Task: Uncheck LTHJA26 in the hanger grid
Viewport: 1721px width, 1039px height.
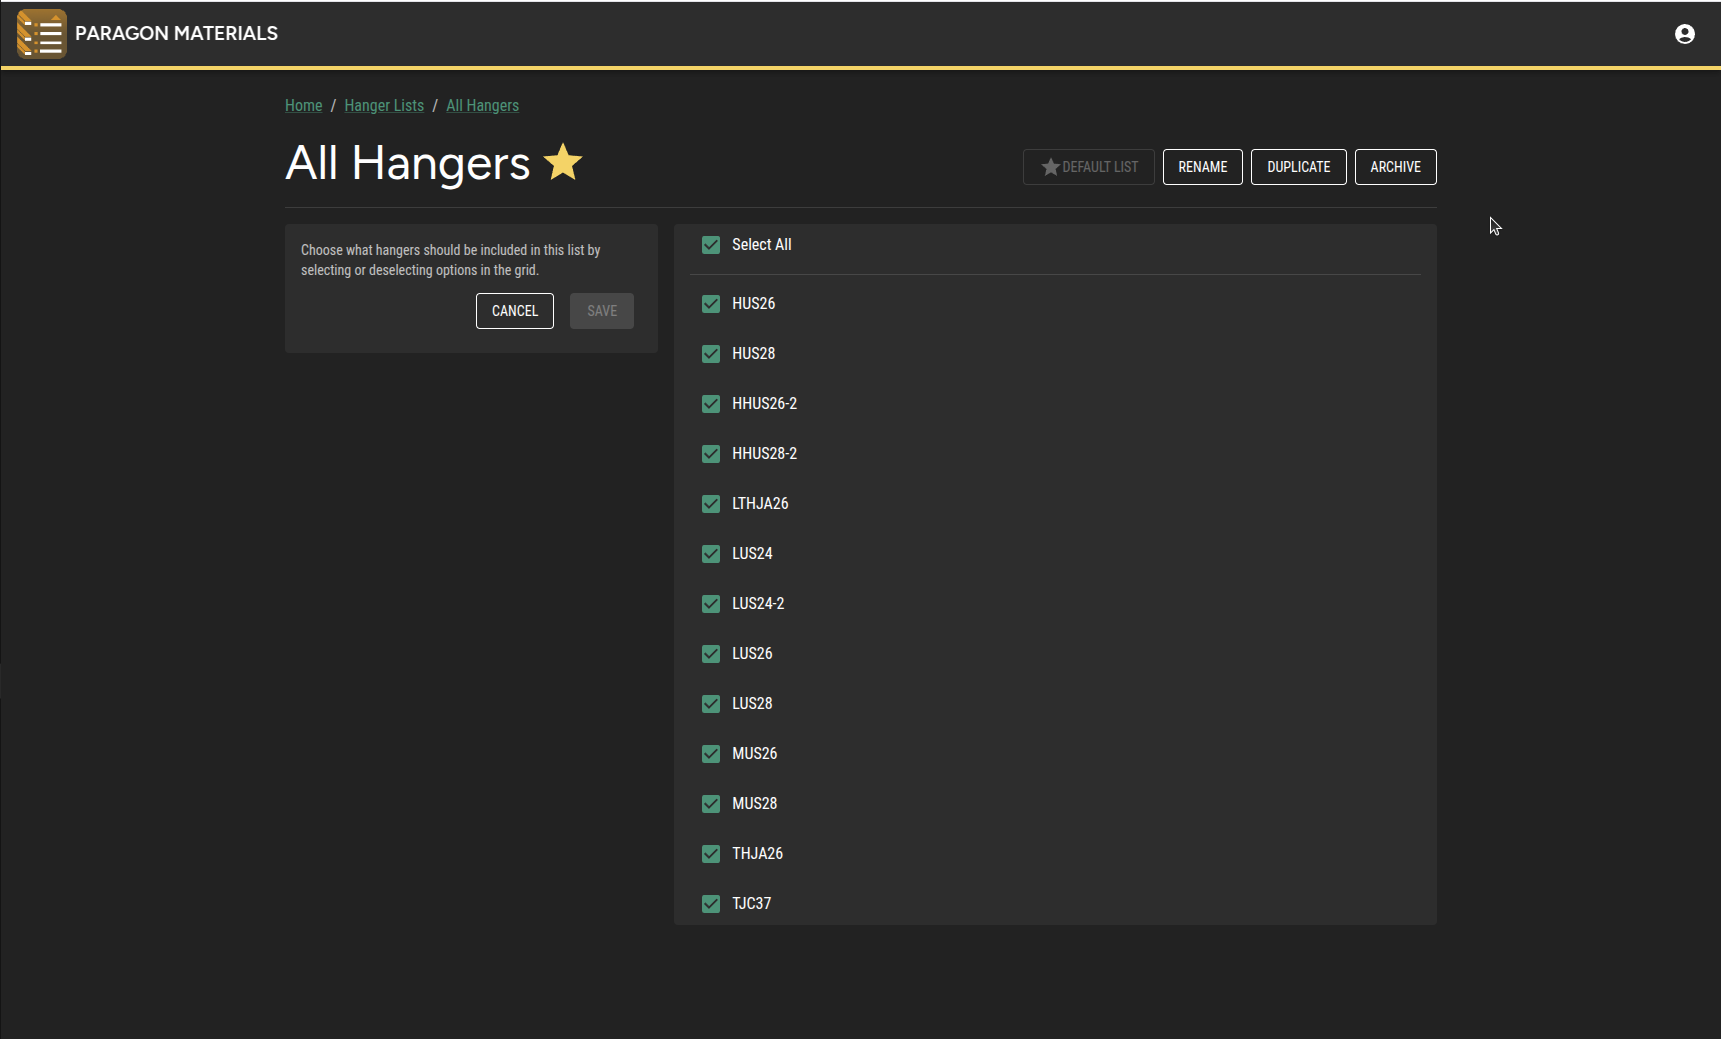Action: point(711,504)
